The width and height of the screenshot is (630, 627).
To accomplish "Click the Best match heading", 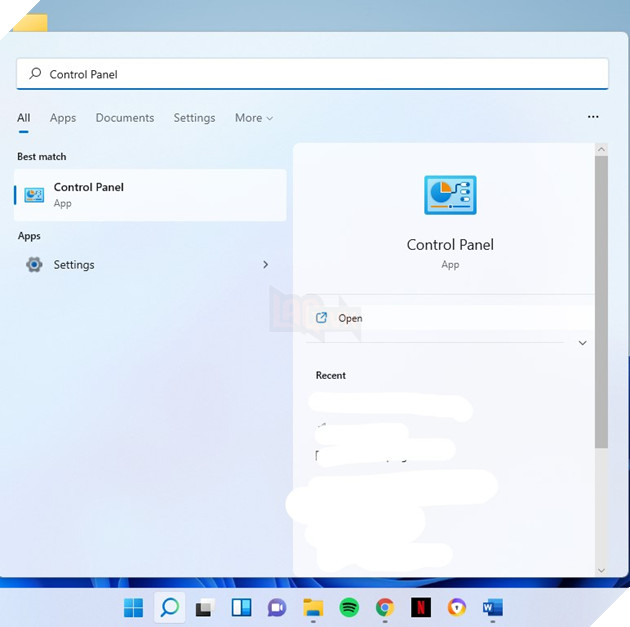I will point(42,157).
